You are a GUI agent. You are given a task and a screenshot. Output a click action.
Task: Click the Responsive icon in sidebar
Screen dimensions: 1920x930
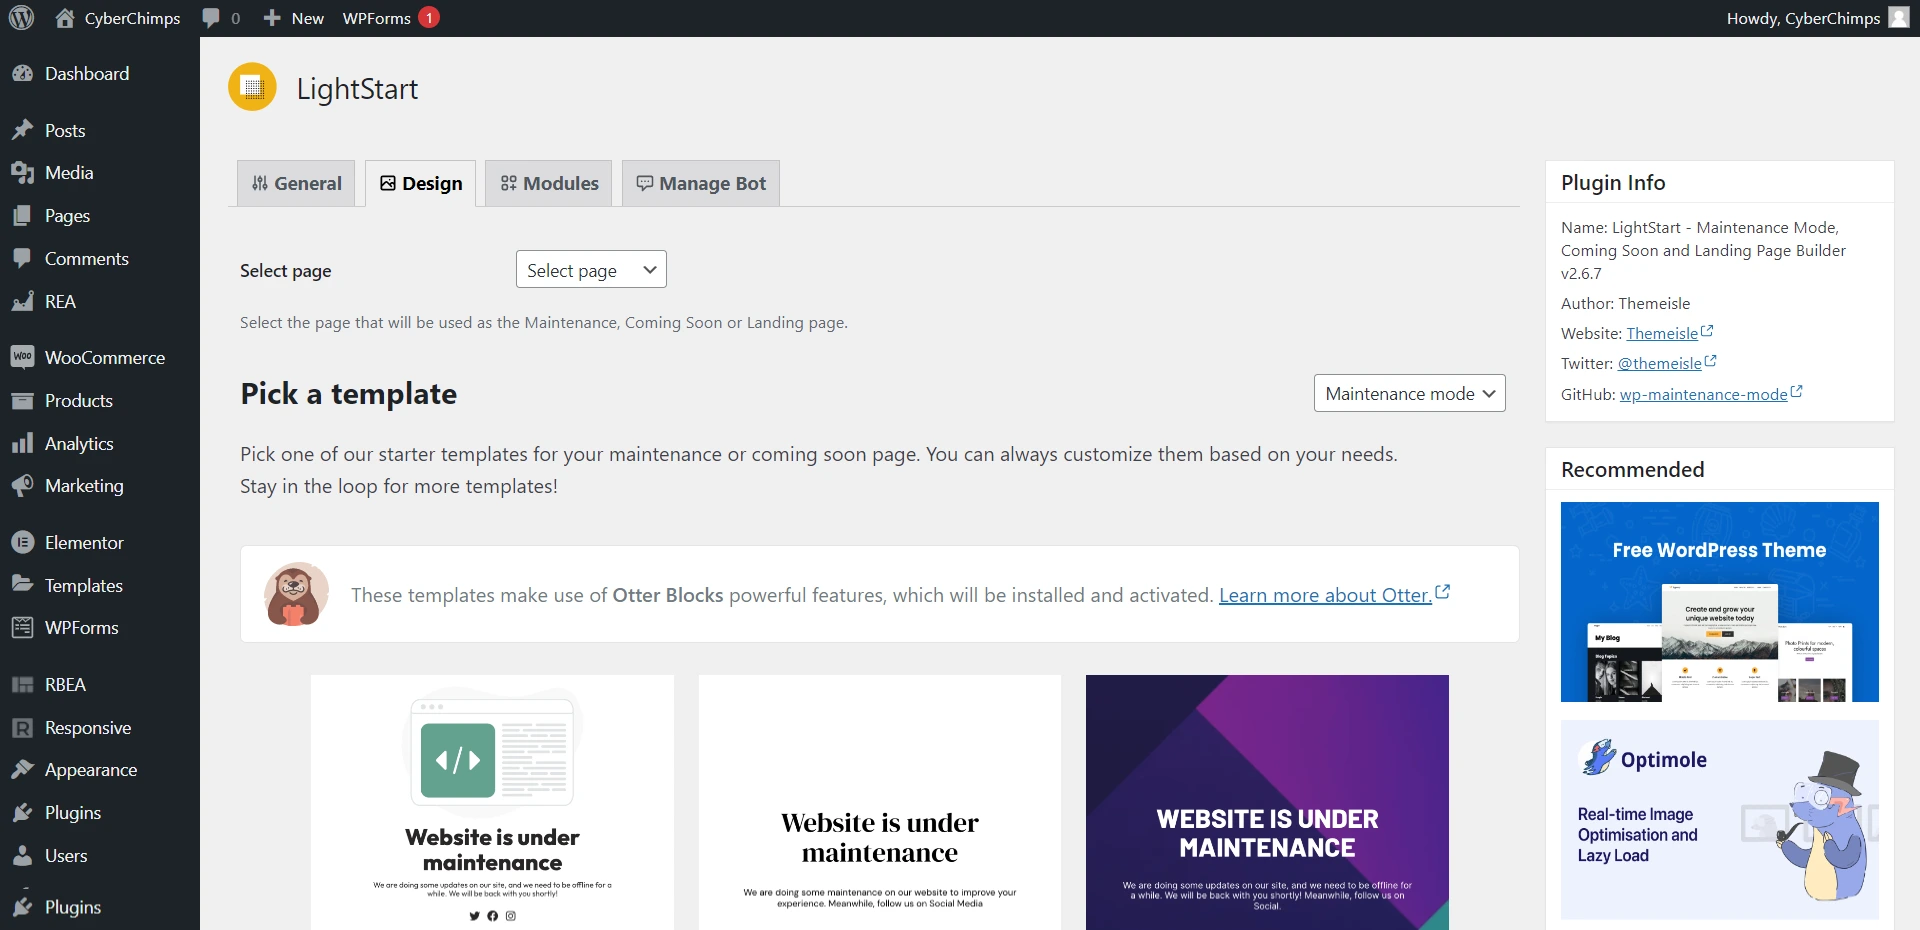coord(22,728)
